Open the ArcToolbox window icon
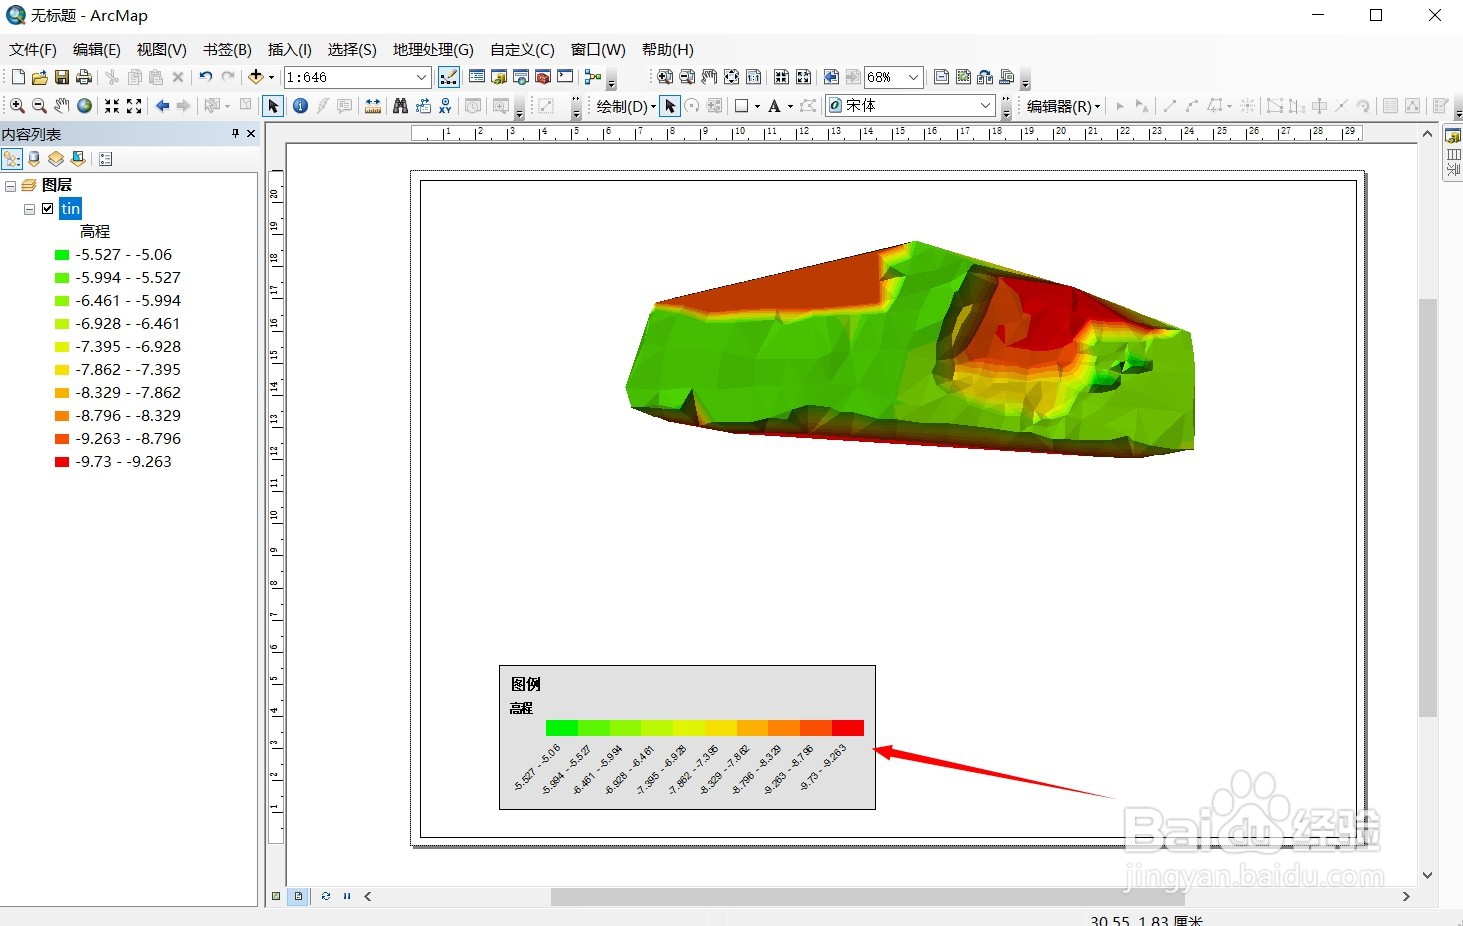The width and height of the screenshot is (1463, 926). point(543,77)
